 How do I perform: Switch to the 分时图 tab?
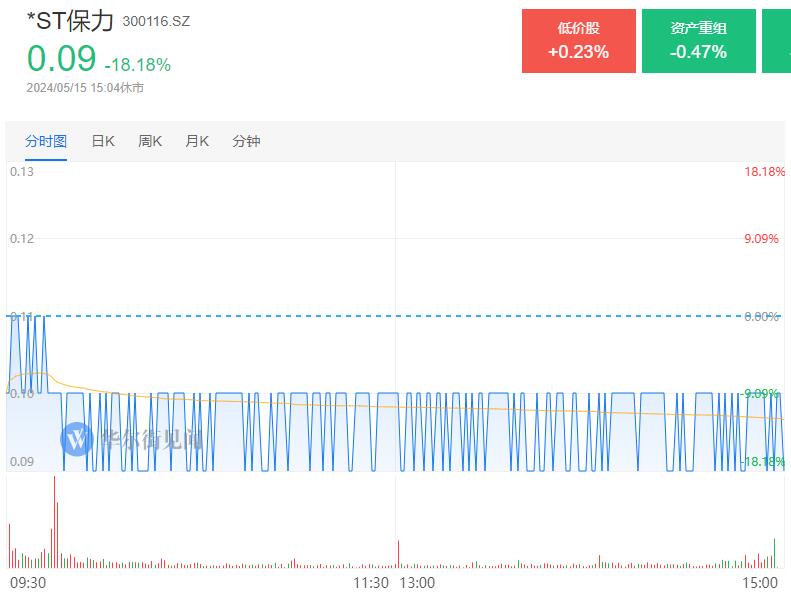coord(46,141)
